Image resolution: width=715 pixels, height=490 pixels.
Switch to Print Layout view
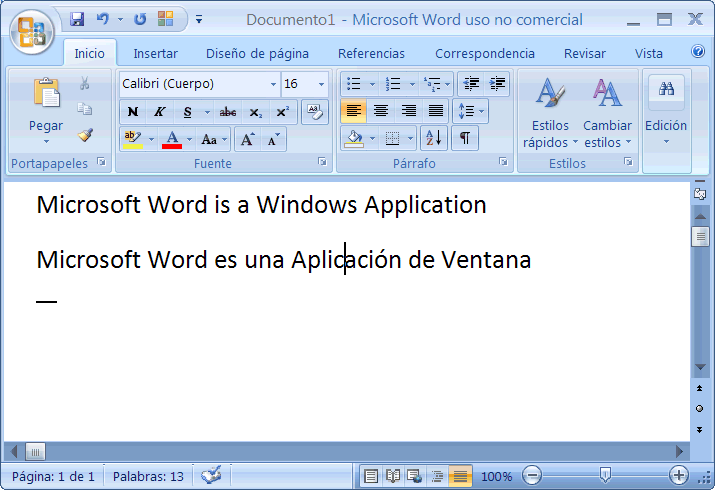coord(371,476)
